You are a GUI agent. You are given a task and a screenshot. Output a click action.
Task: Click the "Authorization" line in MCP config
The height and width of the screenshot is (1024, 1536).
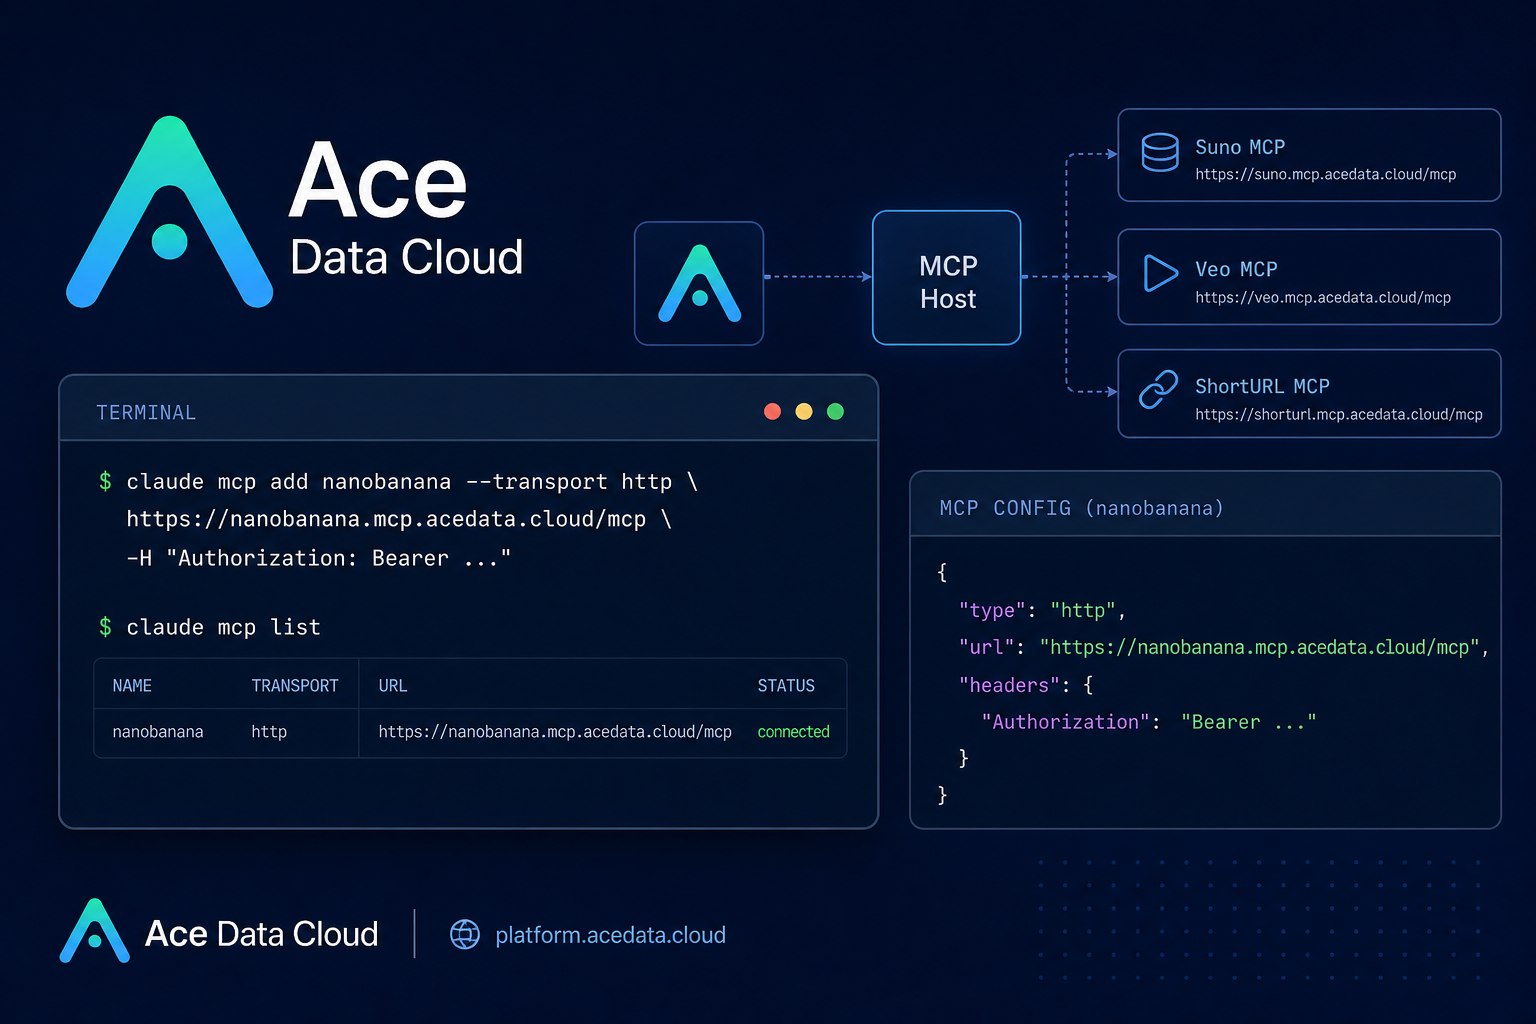coord(1149,722)
